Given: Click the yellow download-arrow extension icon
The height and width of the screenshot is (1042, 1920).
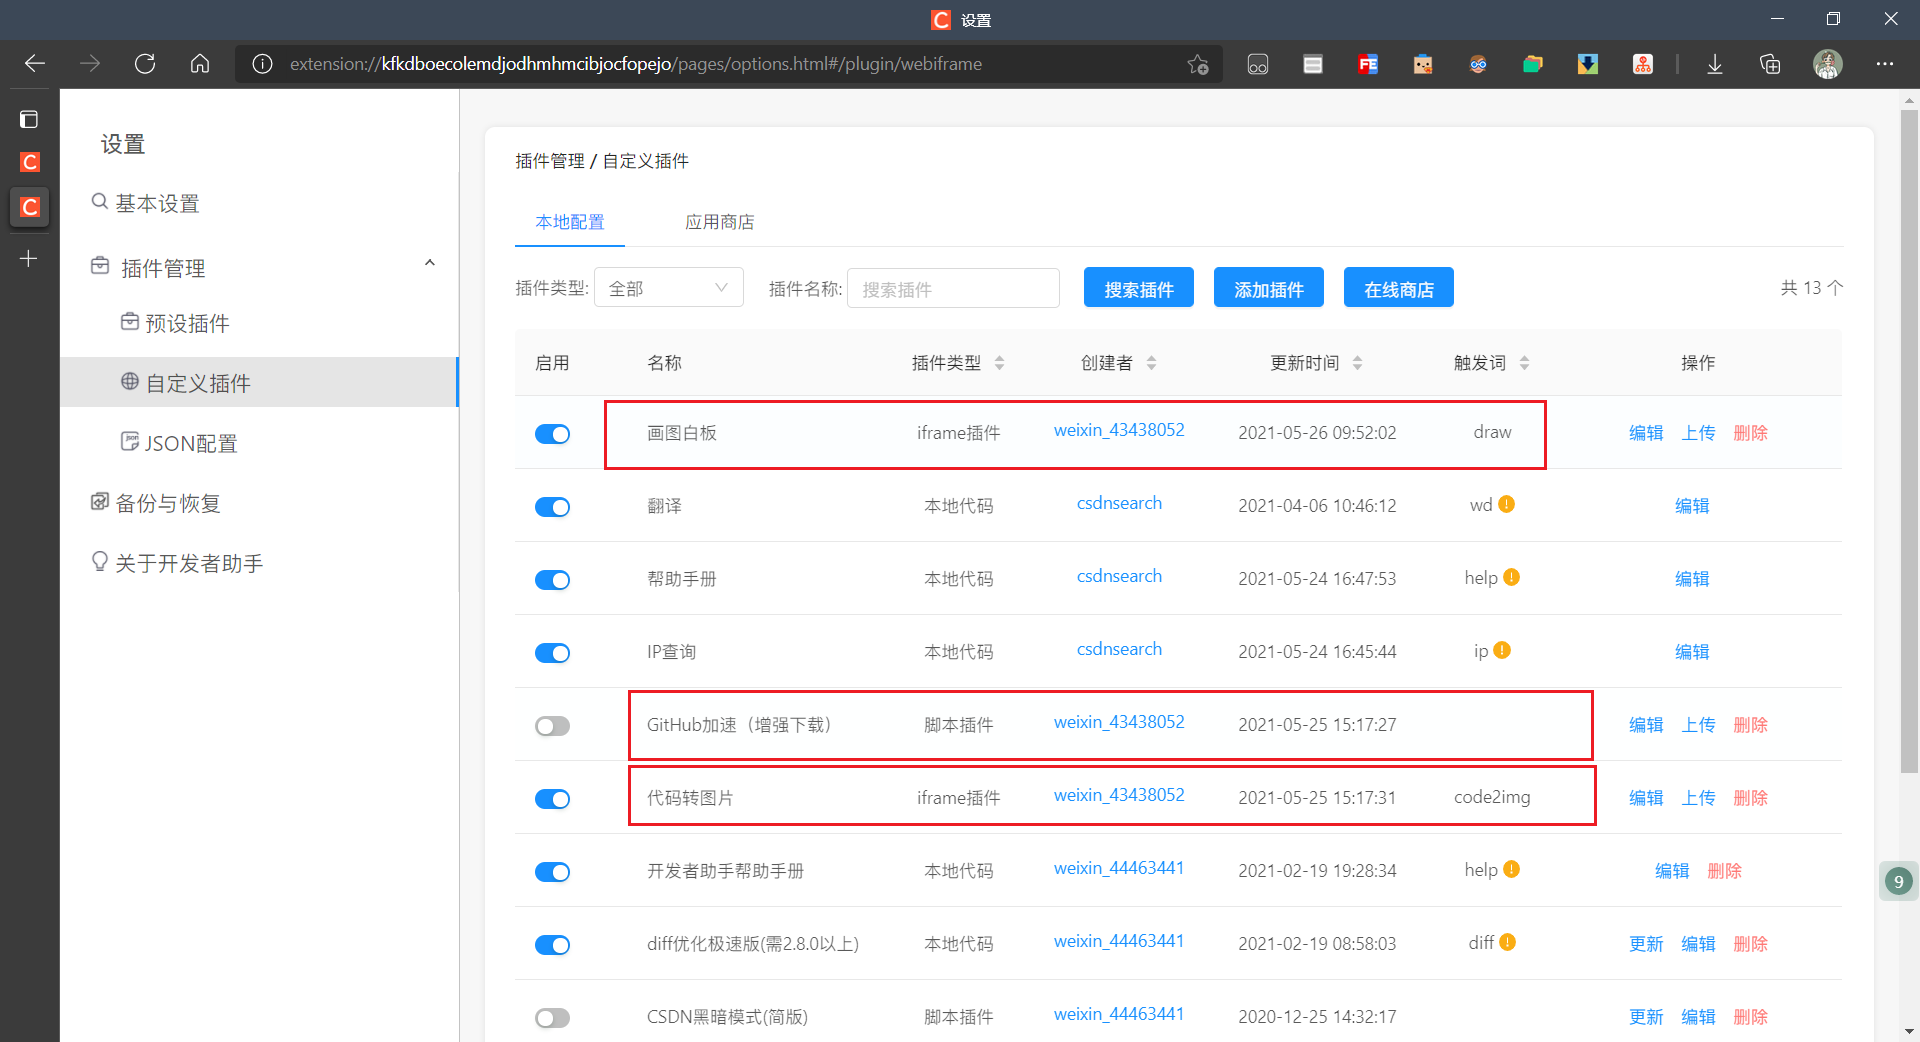Looking at the screenshot, I should 1588,64.
